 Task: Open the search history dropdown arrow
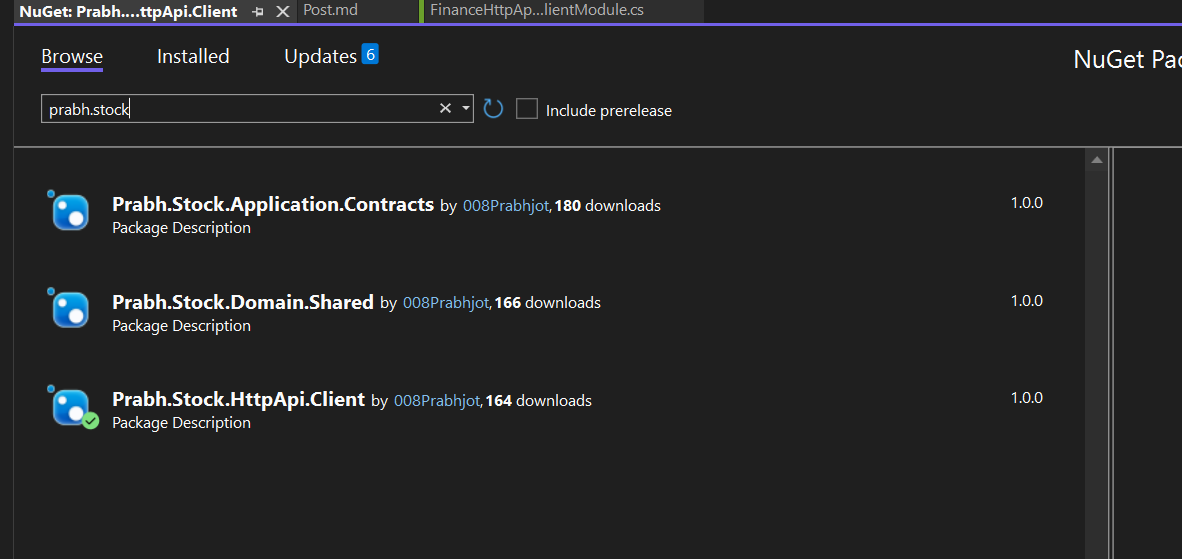[x=466, y=108]
